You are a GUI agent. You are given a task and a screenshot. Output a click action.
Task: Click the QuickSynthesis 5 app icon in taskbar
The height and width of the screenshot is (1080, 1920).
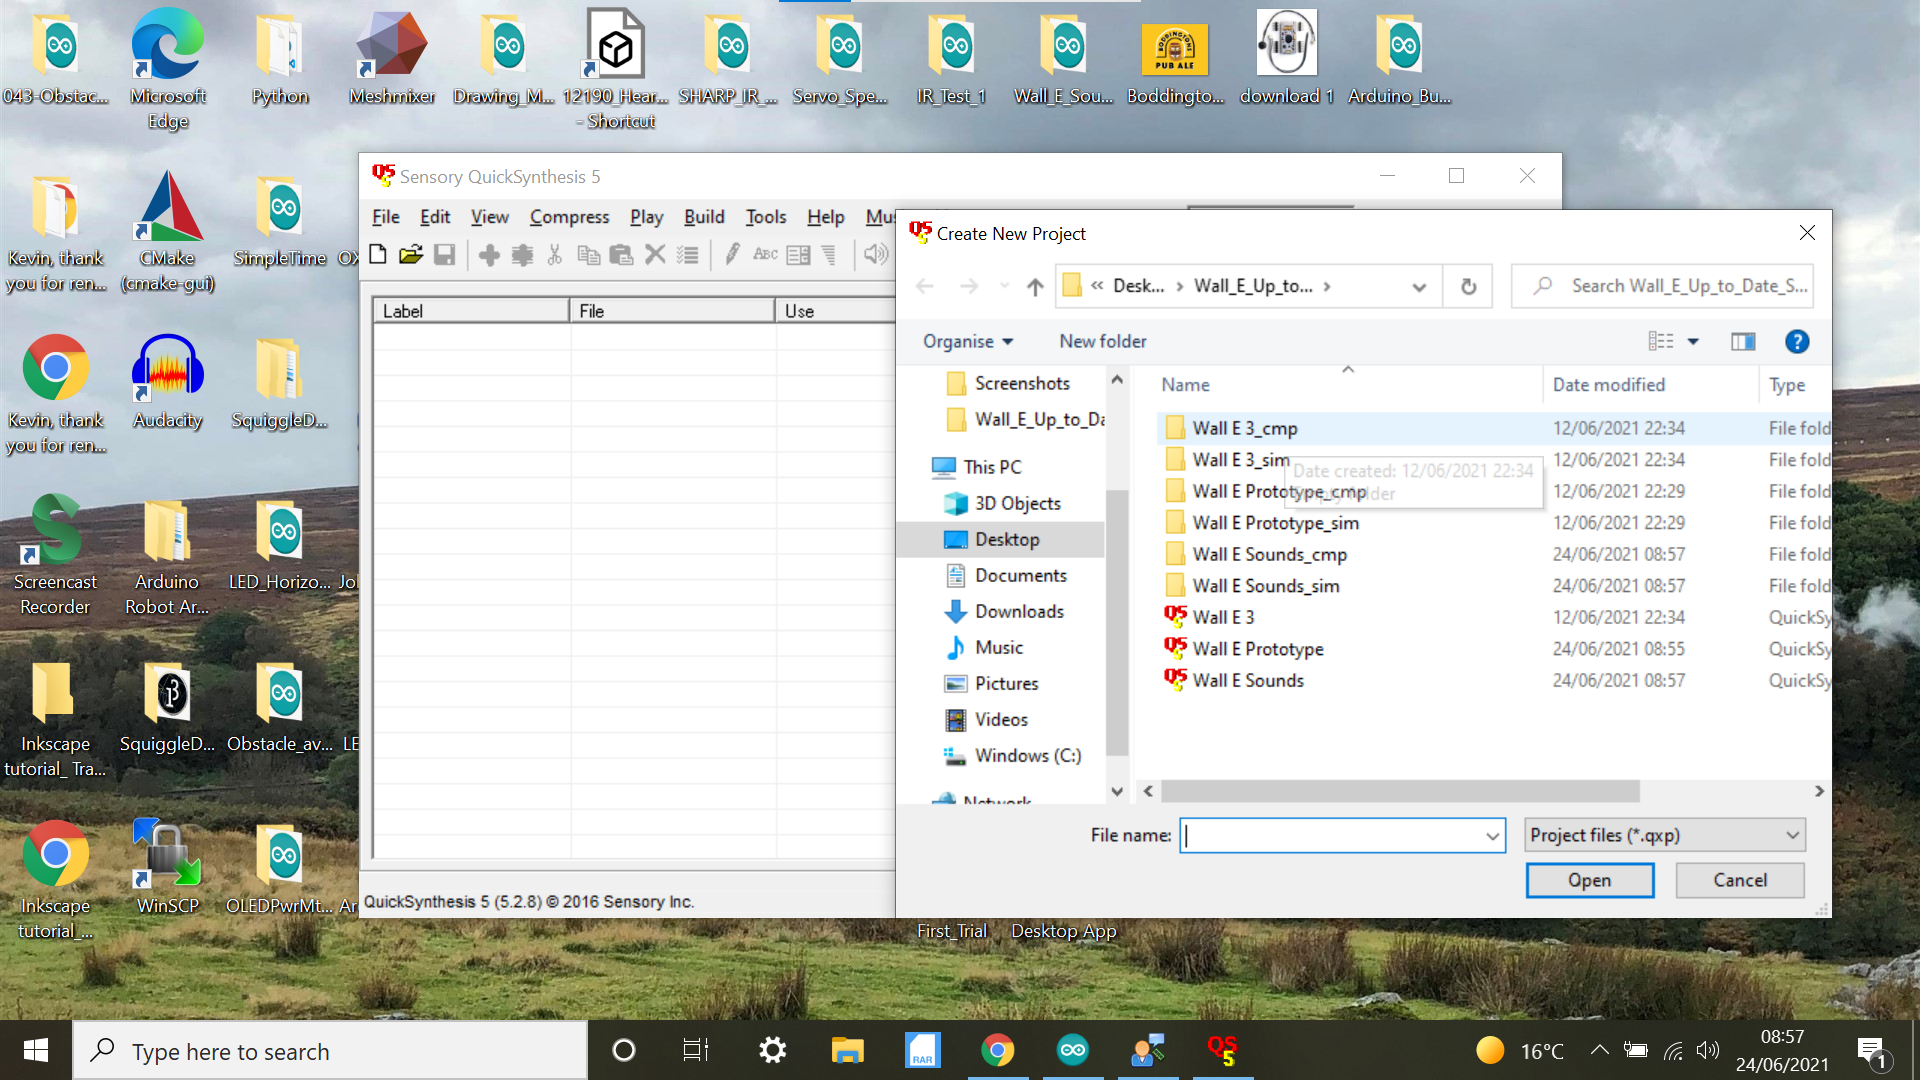(1222, 1050)
